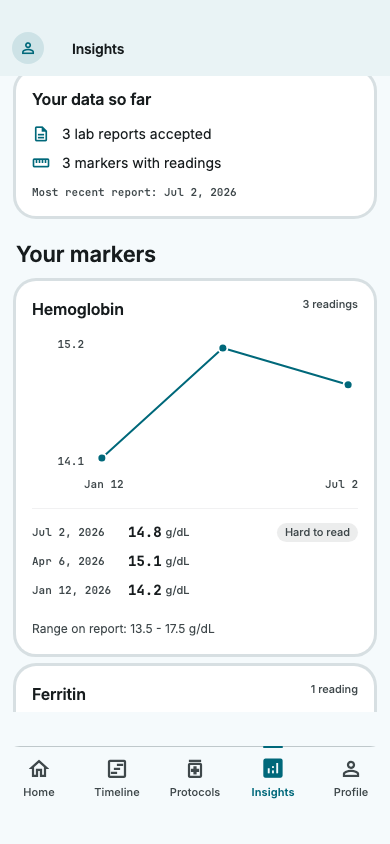The height and width of the screenshot is (844, 390).
Task: Select the Jul 2 point on Hemoglobin chart
Action: coord(348,385)
